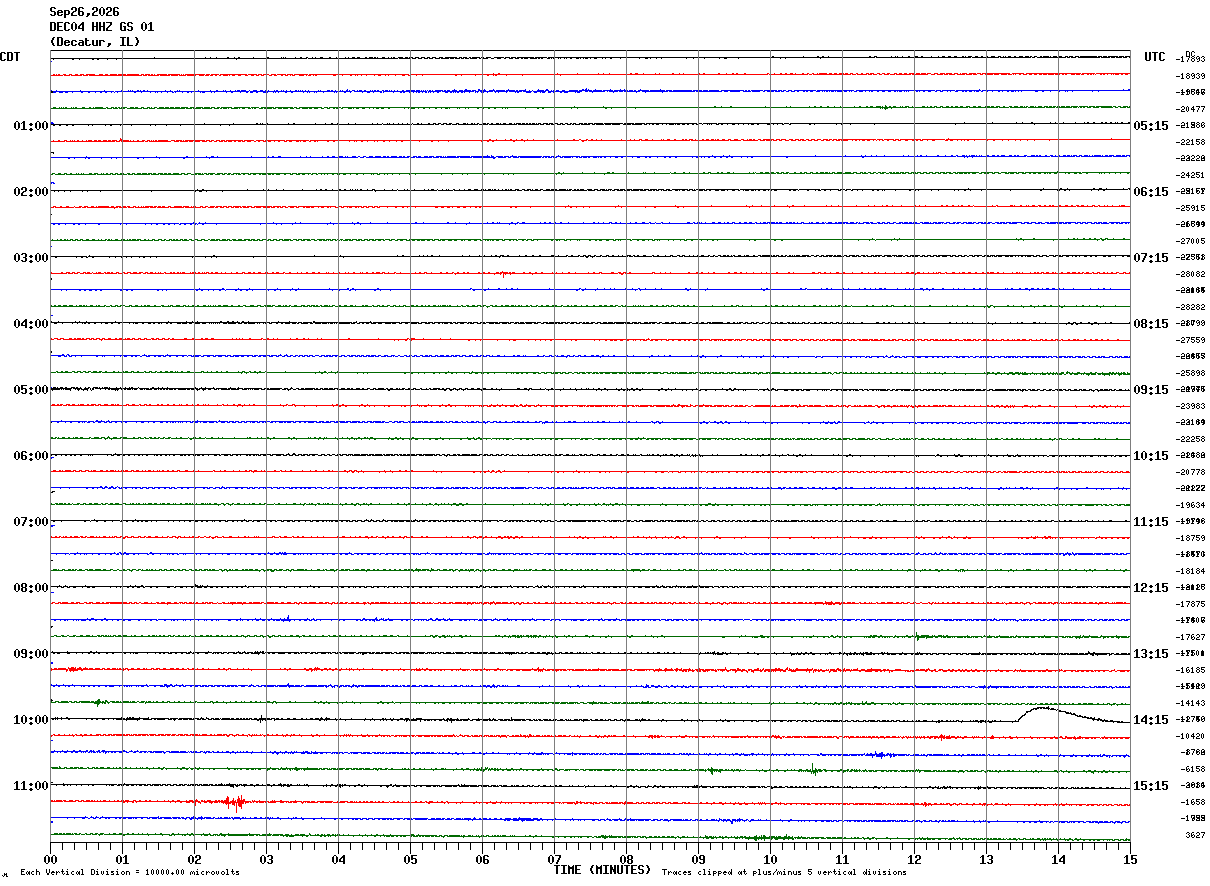
Task: Click the green spike near minute 10.5
Action: pos(813,768)
